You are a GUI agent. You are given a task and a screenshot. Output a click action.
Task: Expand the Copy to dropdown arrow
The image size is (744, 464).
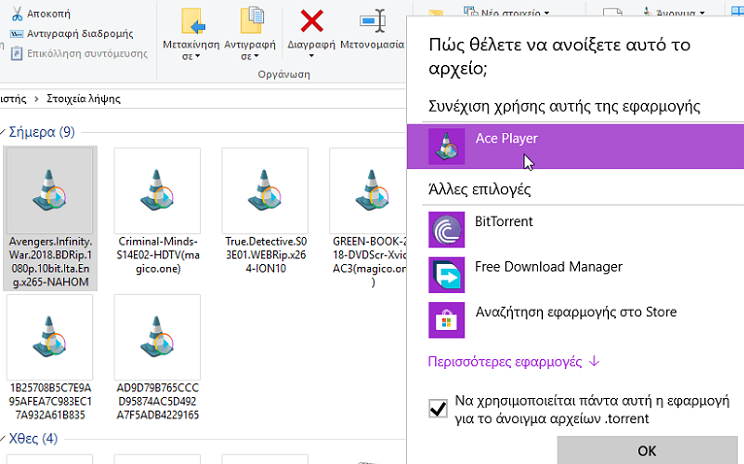pos(256,56)
